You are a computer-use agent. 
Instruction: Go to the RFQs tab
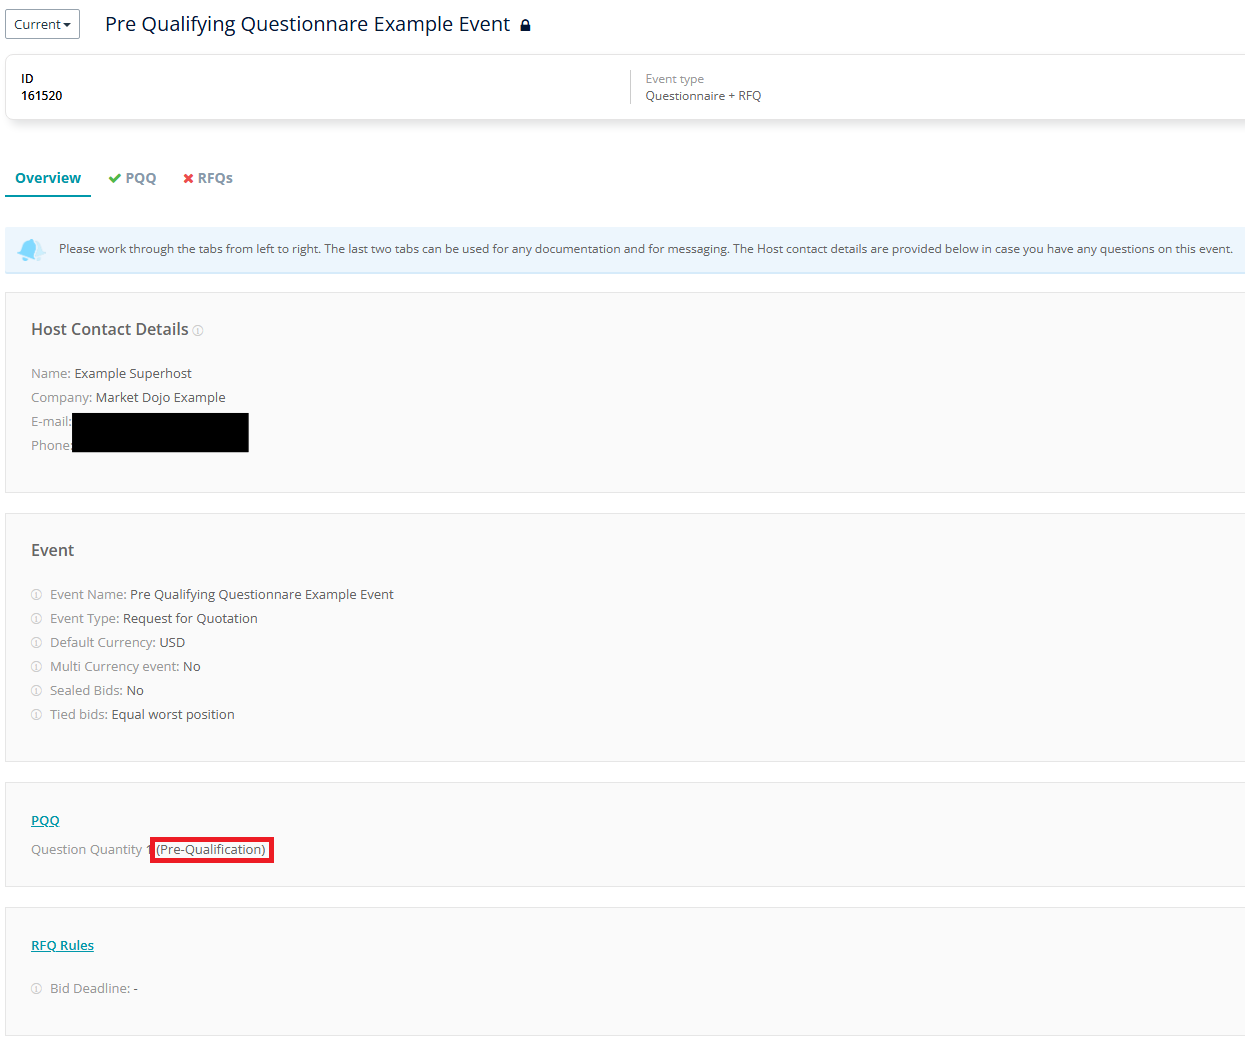click(208, 178)
